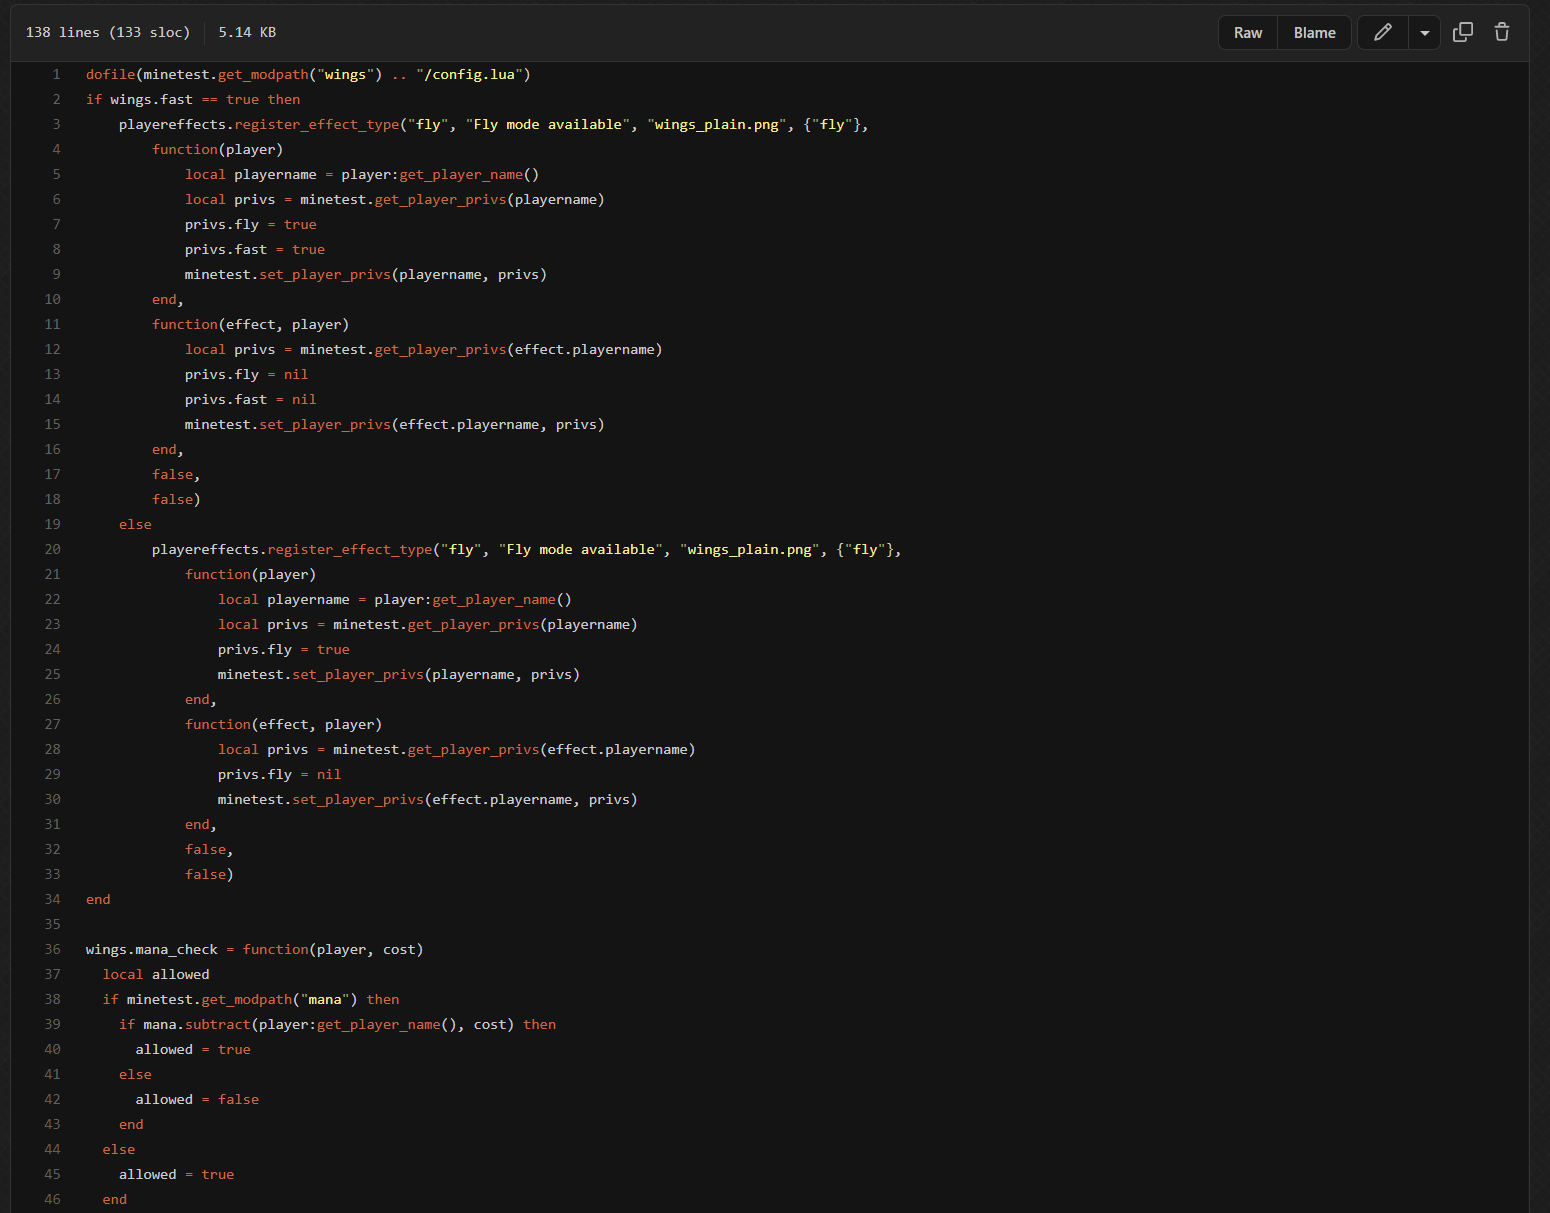
Task: Open the Raw file view
Action: click(x=1247, y=33)
